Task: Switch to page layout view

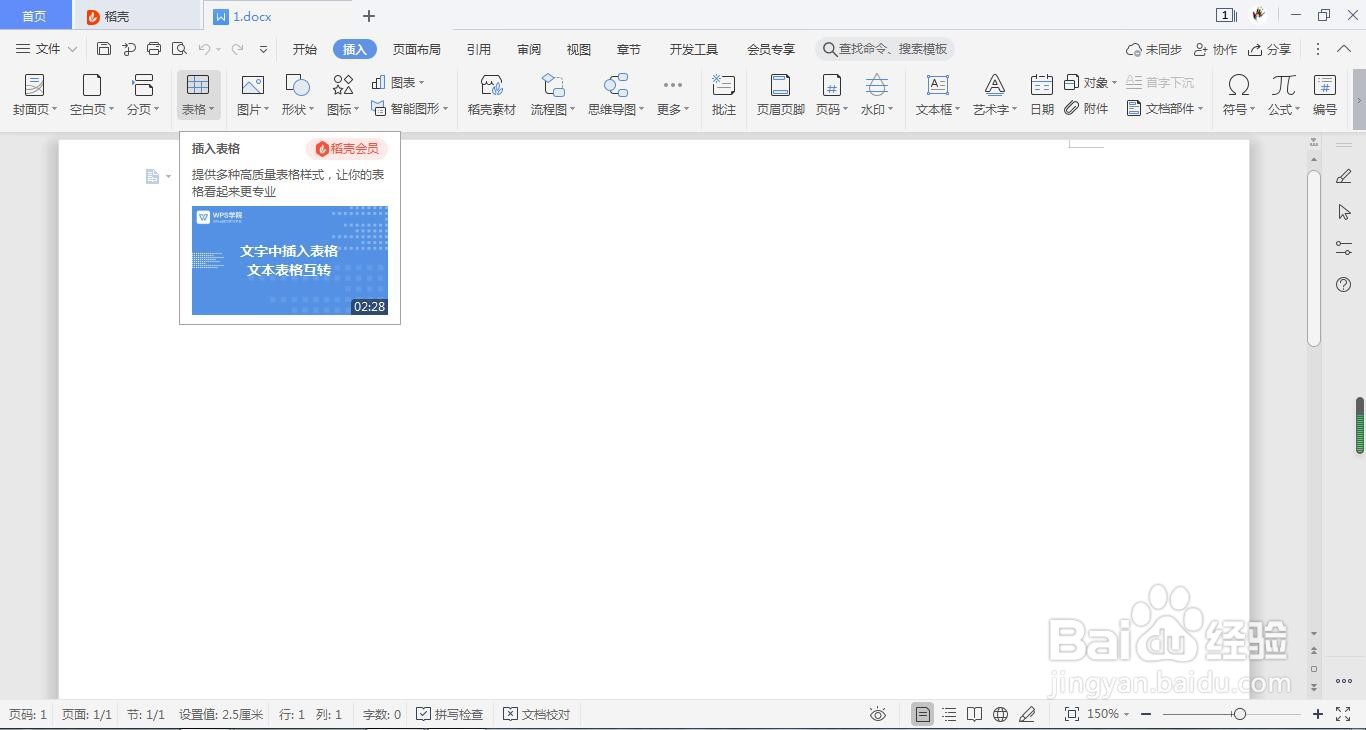Action: (x=923, y=714)
